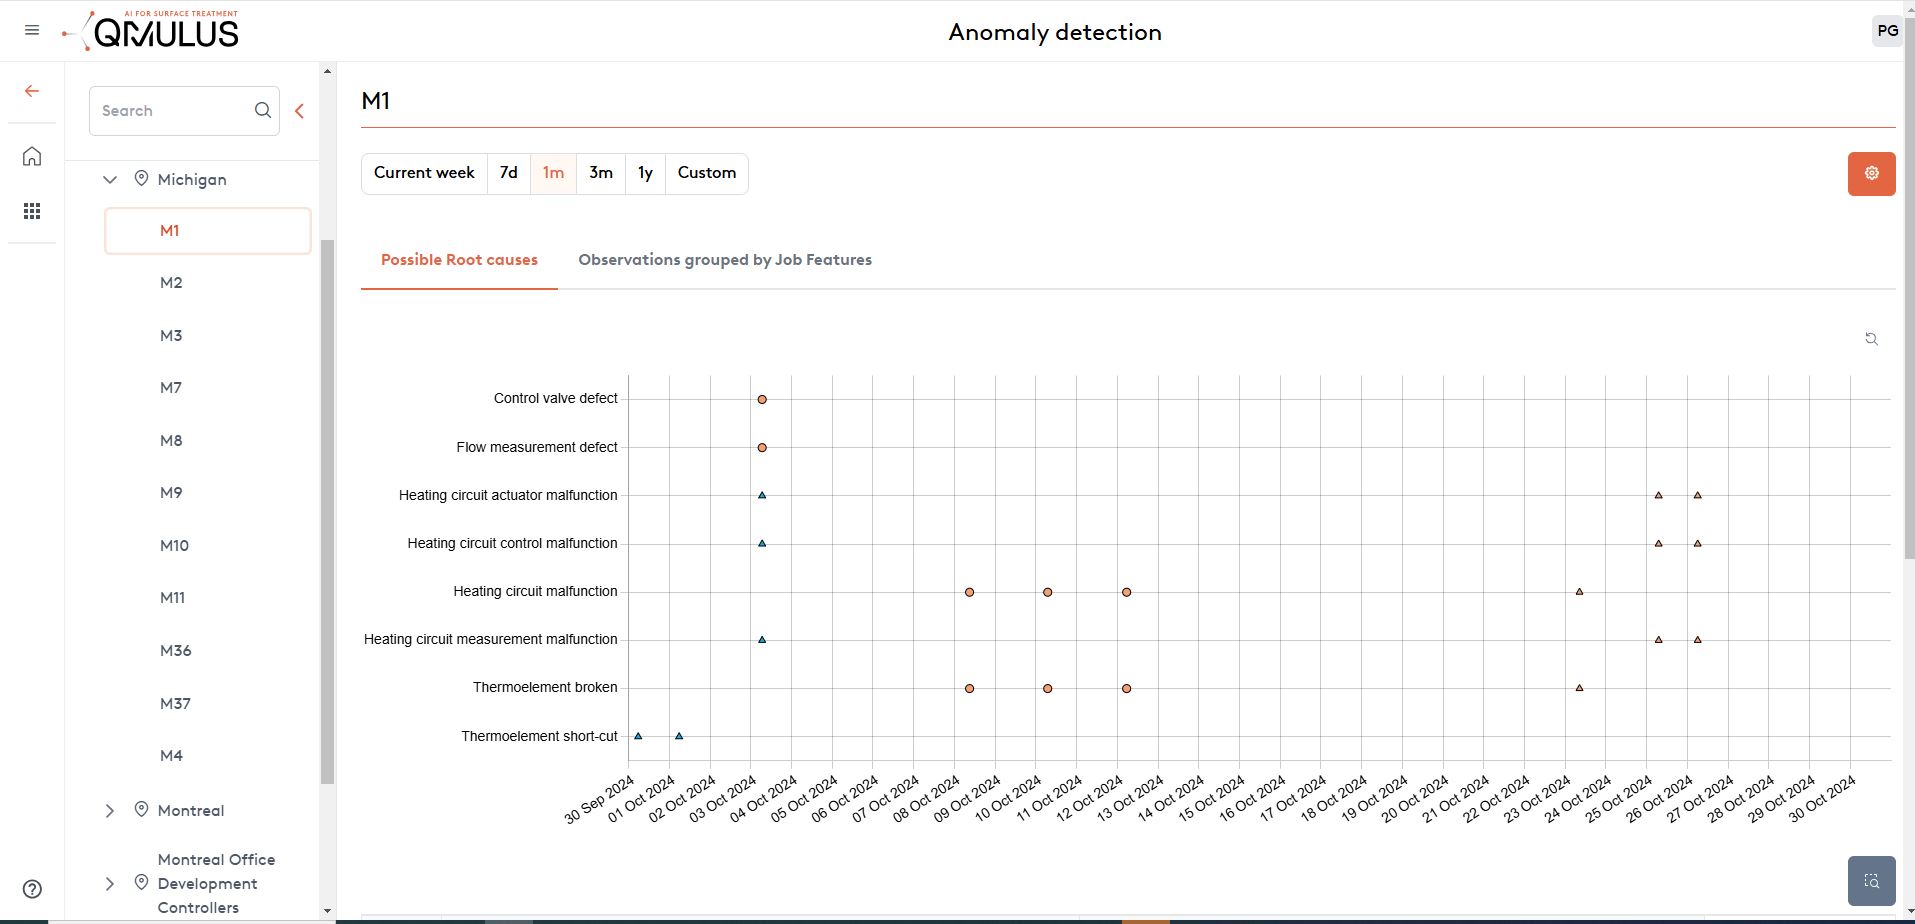1915x924 pixels.
Task: Collapse the sidebar using the red chevron
Action: (x=299, y=111)
